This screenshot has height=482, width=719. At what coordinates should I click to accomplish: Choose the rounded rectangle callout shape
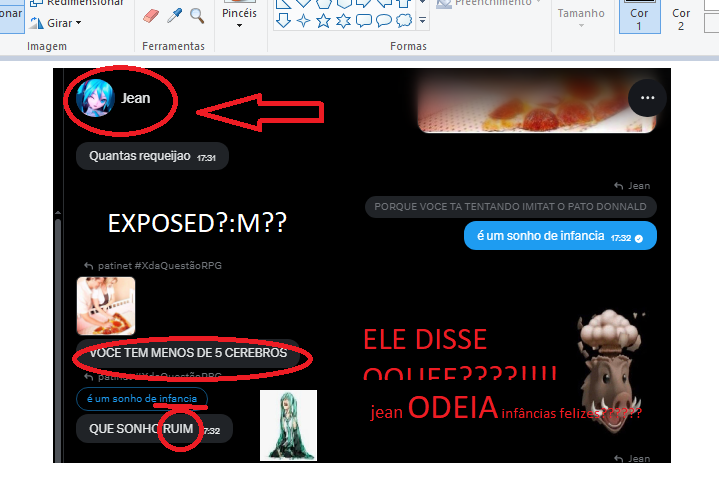pos(364,21)
